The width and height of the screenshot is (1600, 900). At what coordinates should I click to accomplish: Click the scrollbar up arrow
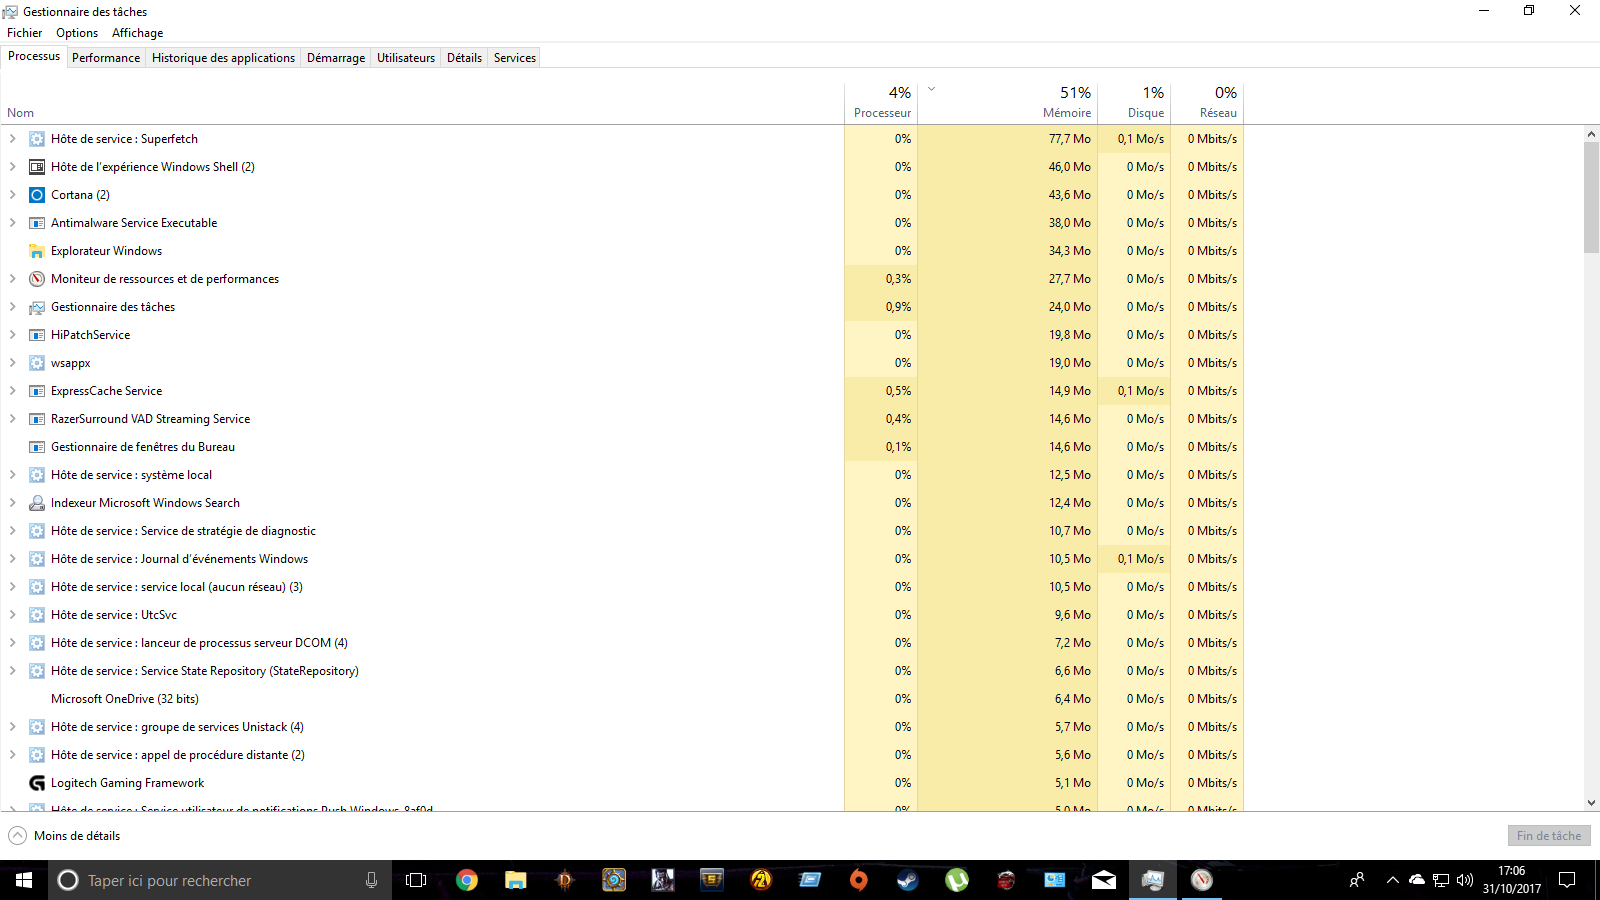coord(1591,134)
